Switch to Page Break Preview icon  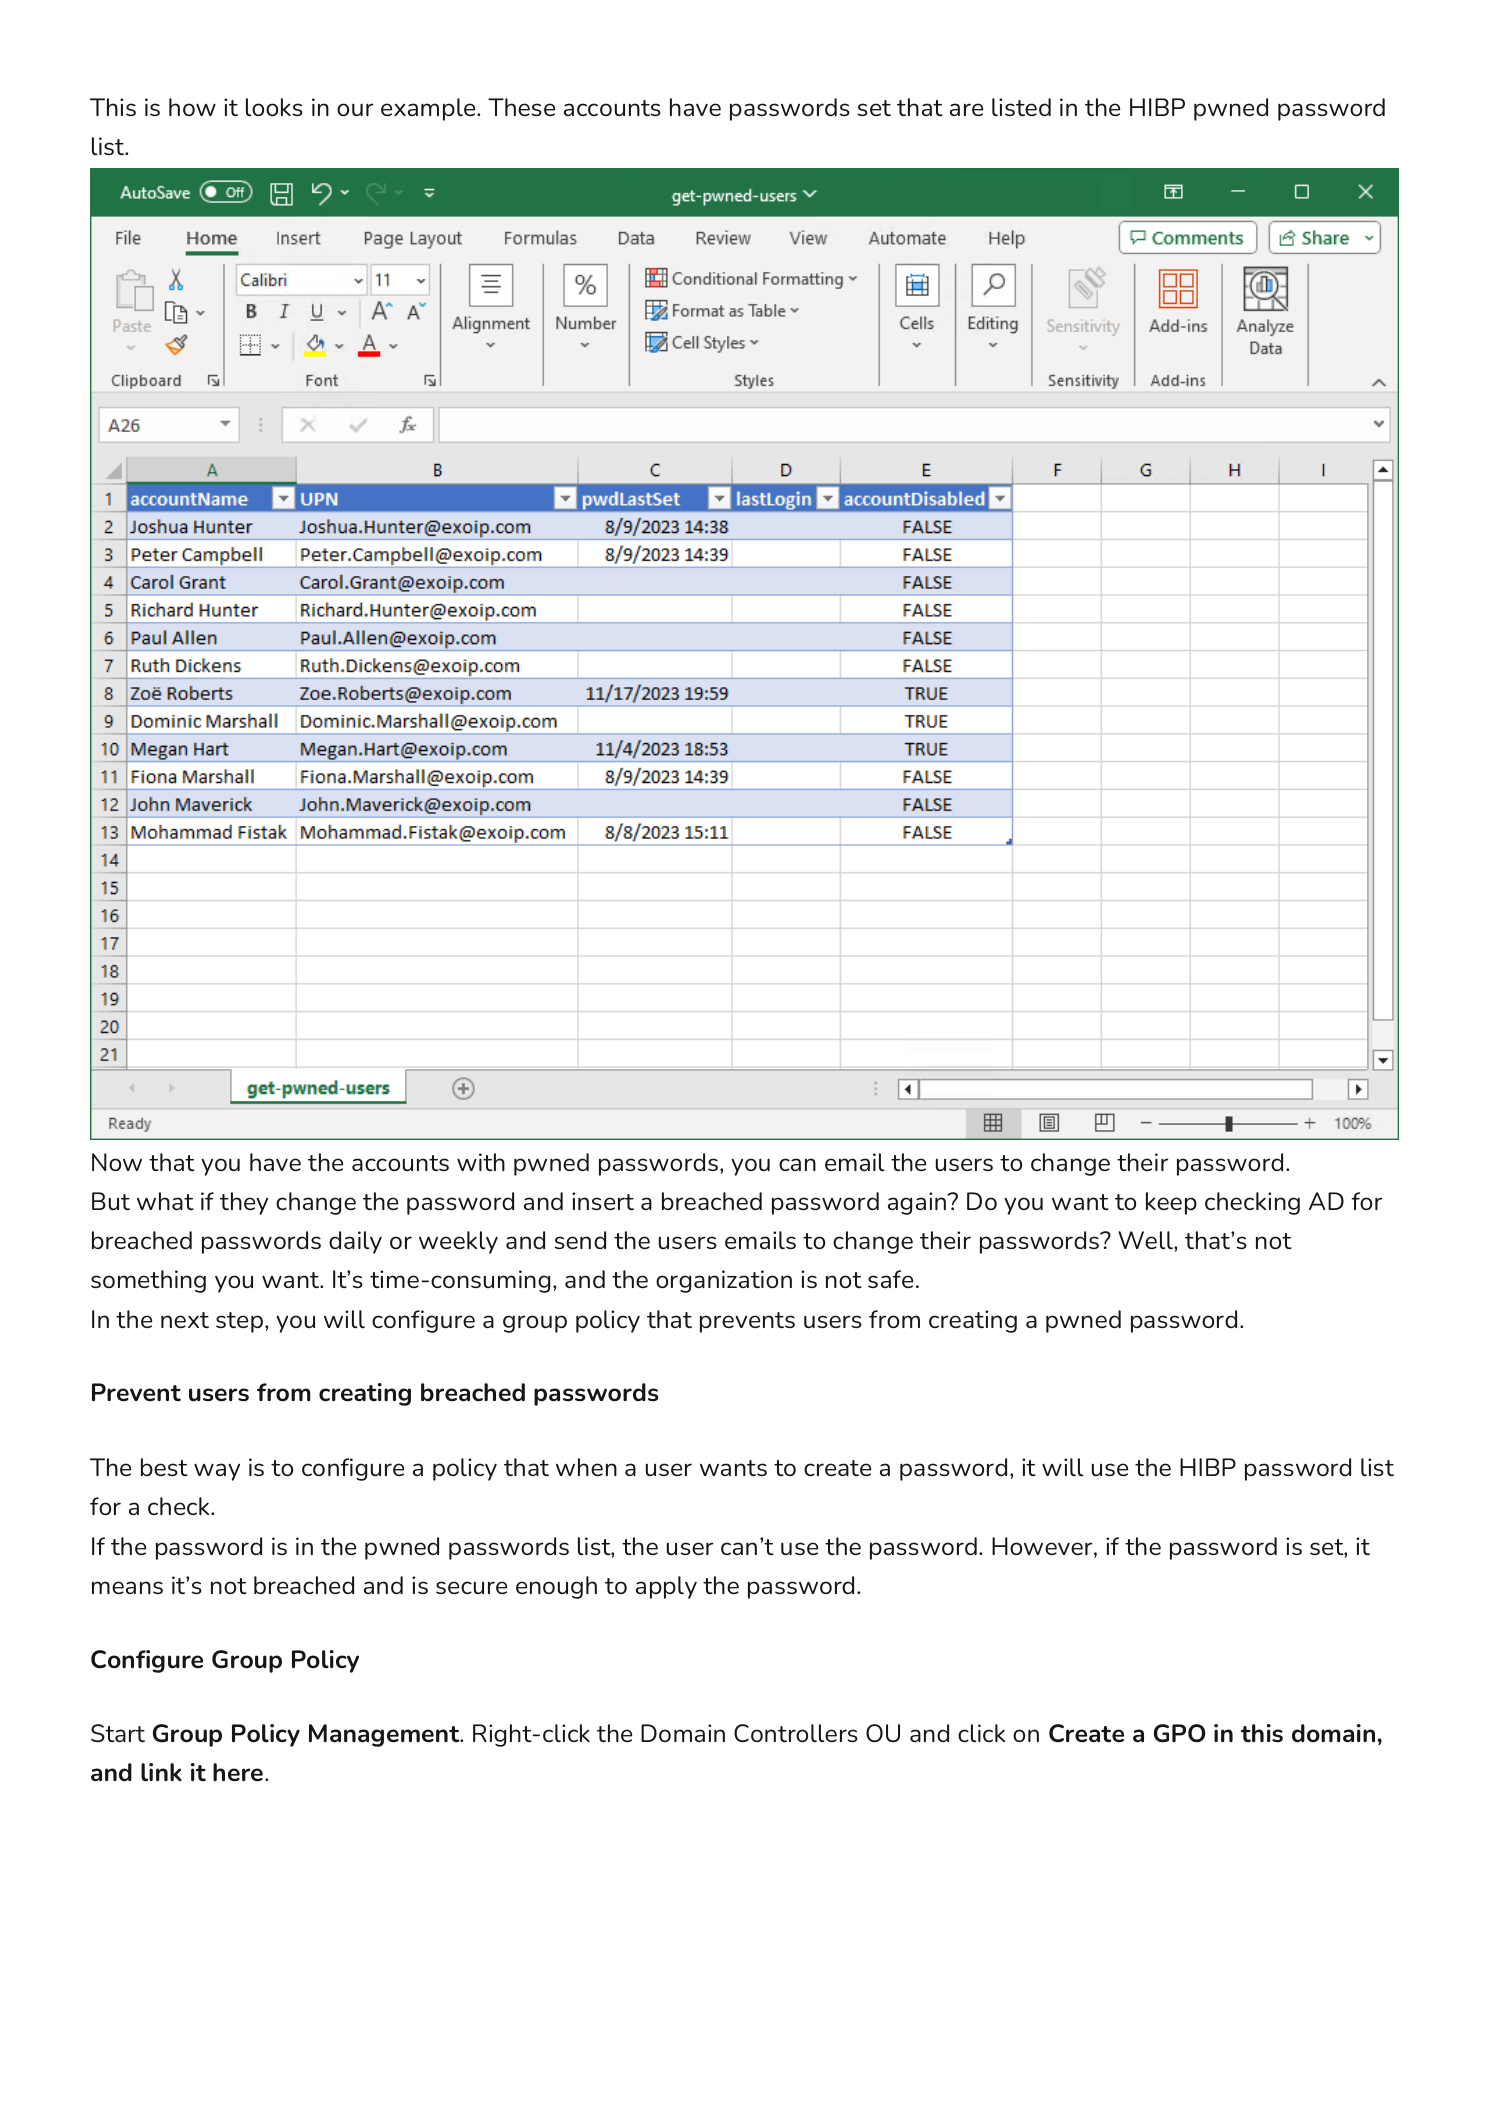pos(1104,1123)
